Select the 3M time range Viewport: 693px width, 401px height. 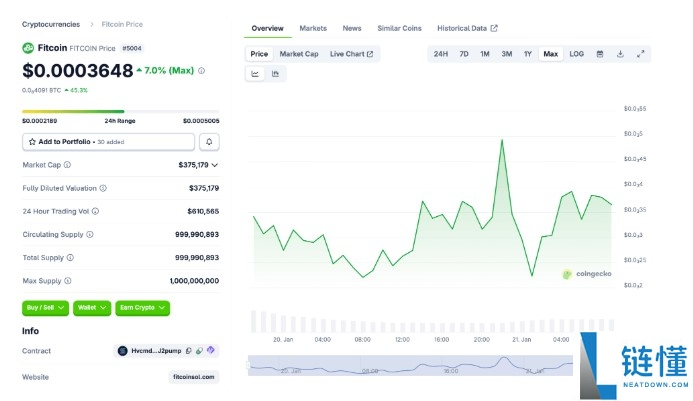pyautogui.click(x=506, y=54)
